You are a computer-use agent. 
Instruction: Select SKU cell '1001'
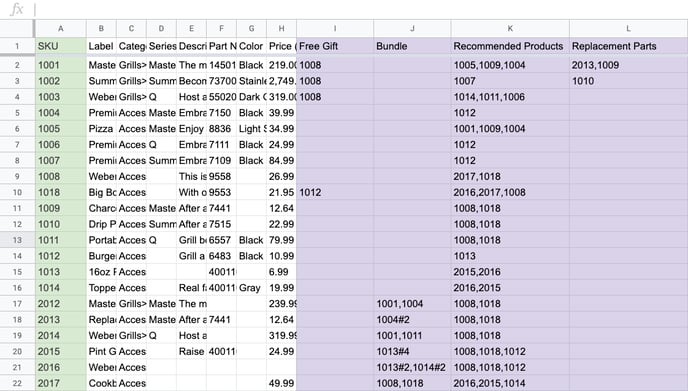[61, 65]
